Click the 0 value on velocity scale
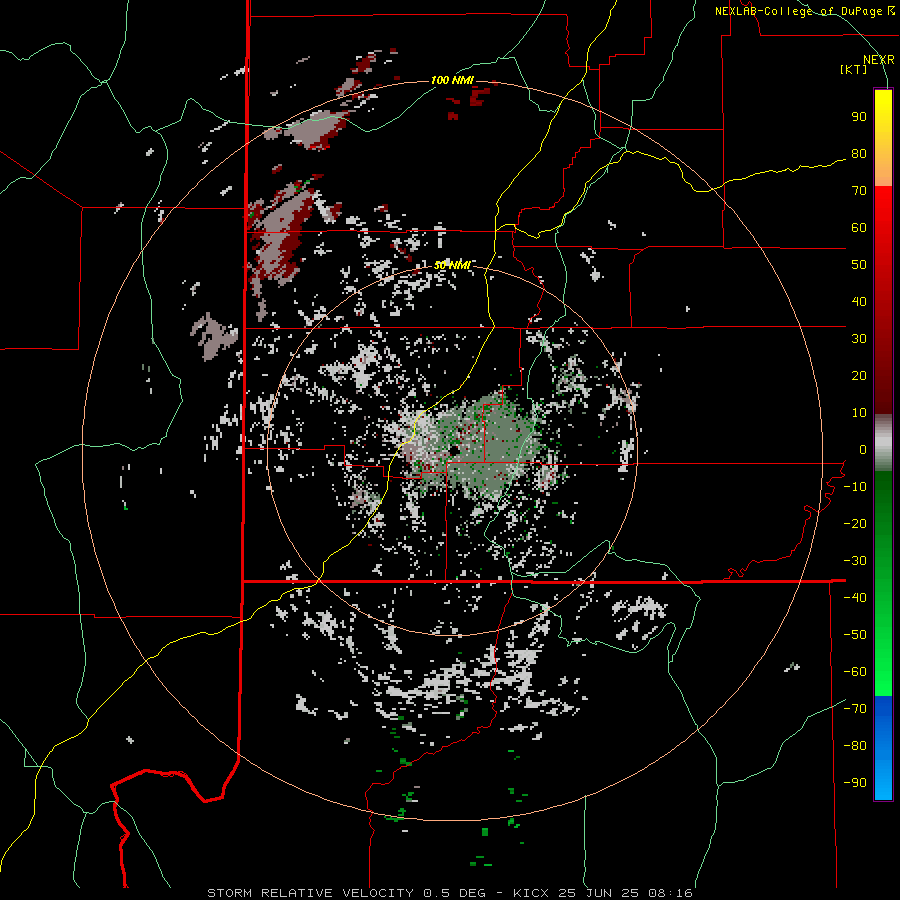This screenshot has width=900, height=900. pos(863,450)
